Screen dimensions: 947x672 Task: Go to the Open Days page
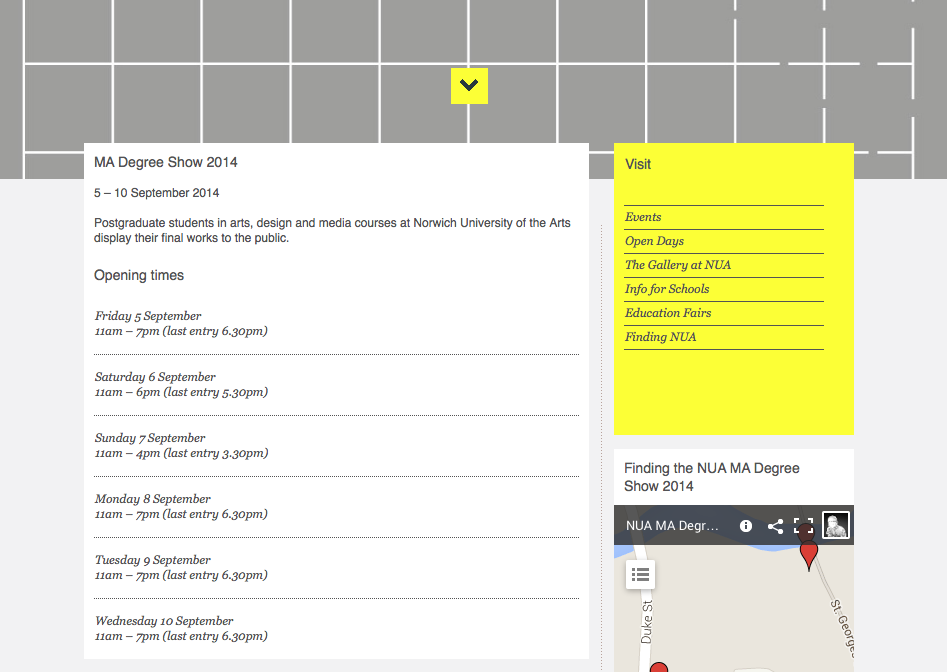(654, 241)
